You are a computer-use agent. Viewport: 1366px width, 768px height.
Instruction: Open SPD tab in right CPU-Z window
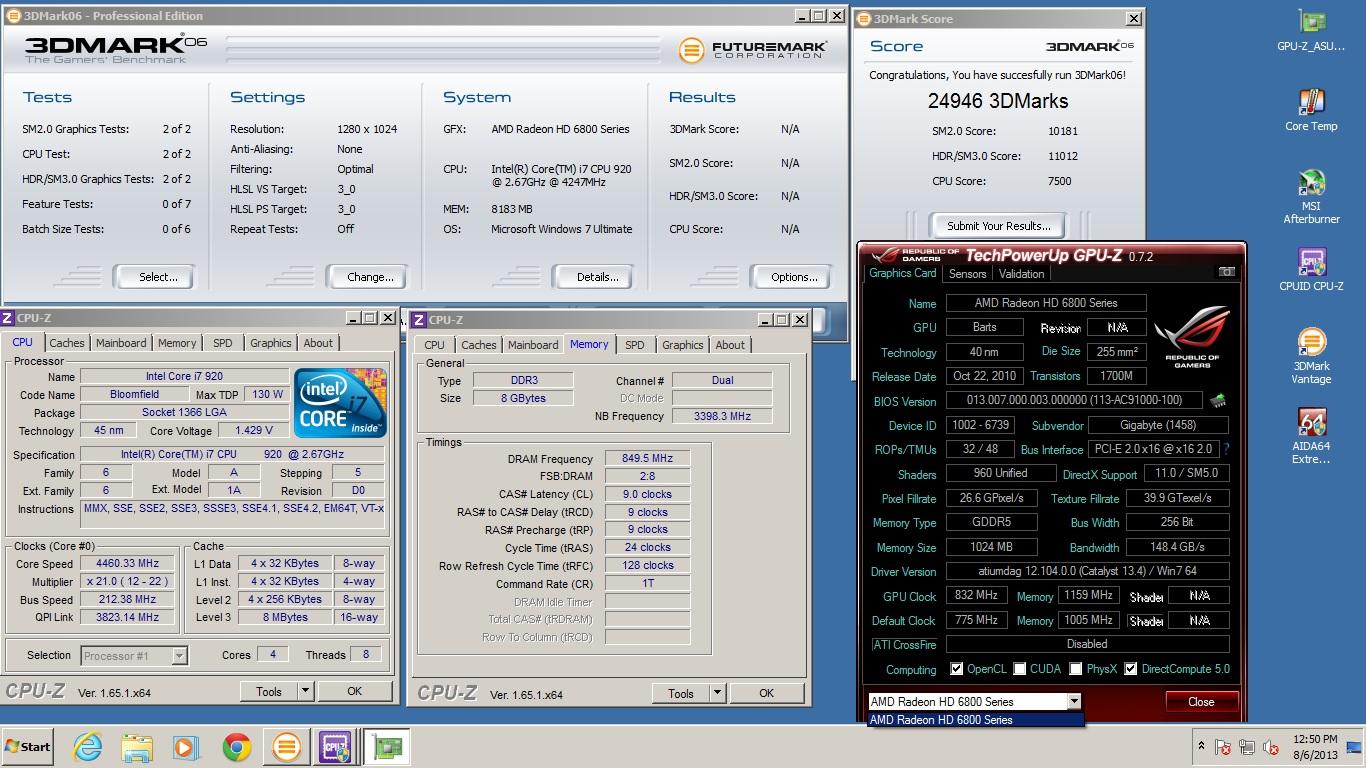635,345
